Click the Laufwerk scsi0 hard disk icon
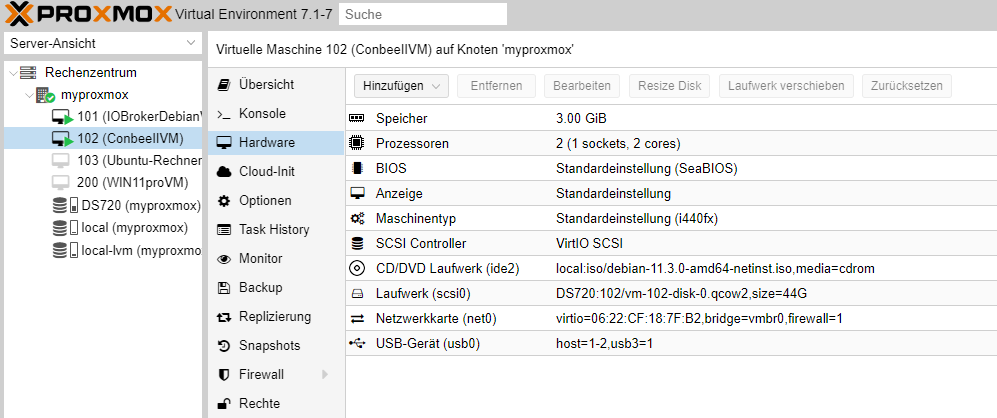This screenshot has height=418, width=997. click(357, 294)
